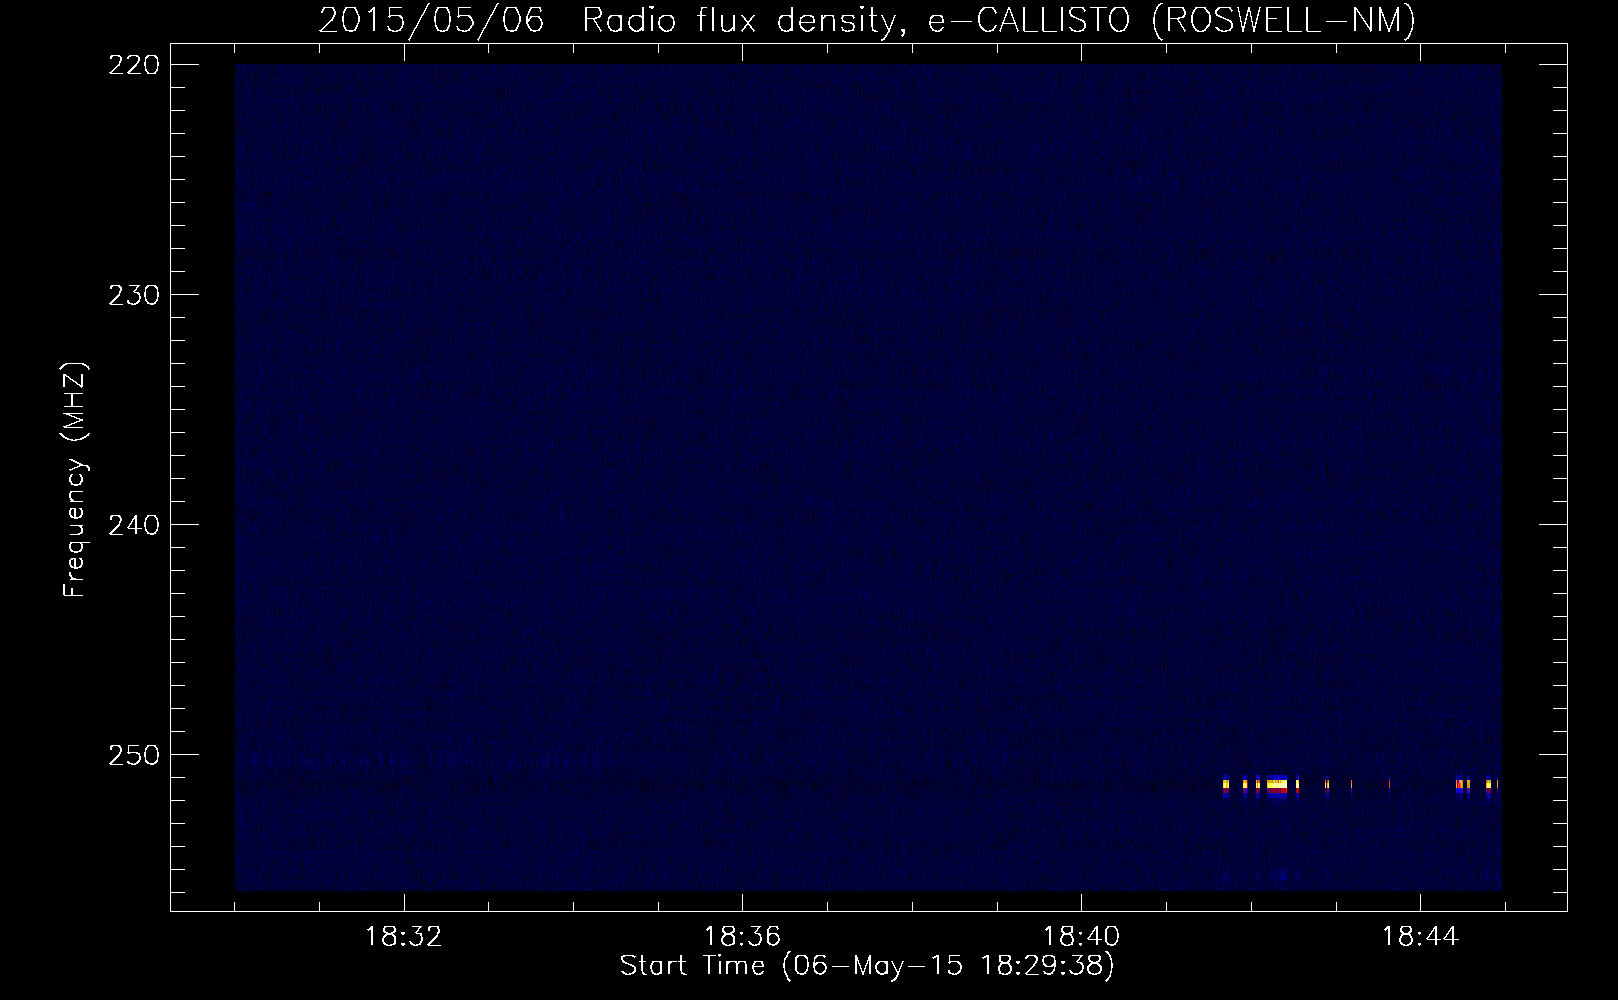The height and width of the screenshot is (1000, 1618).
Task: Click the 18:40 time tick label
Action: pyautogui.click(x=1081, y=937)
